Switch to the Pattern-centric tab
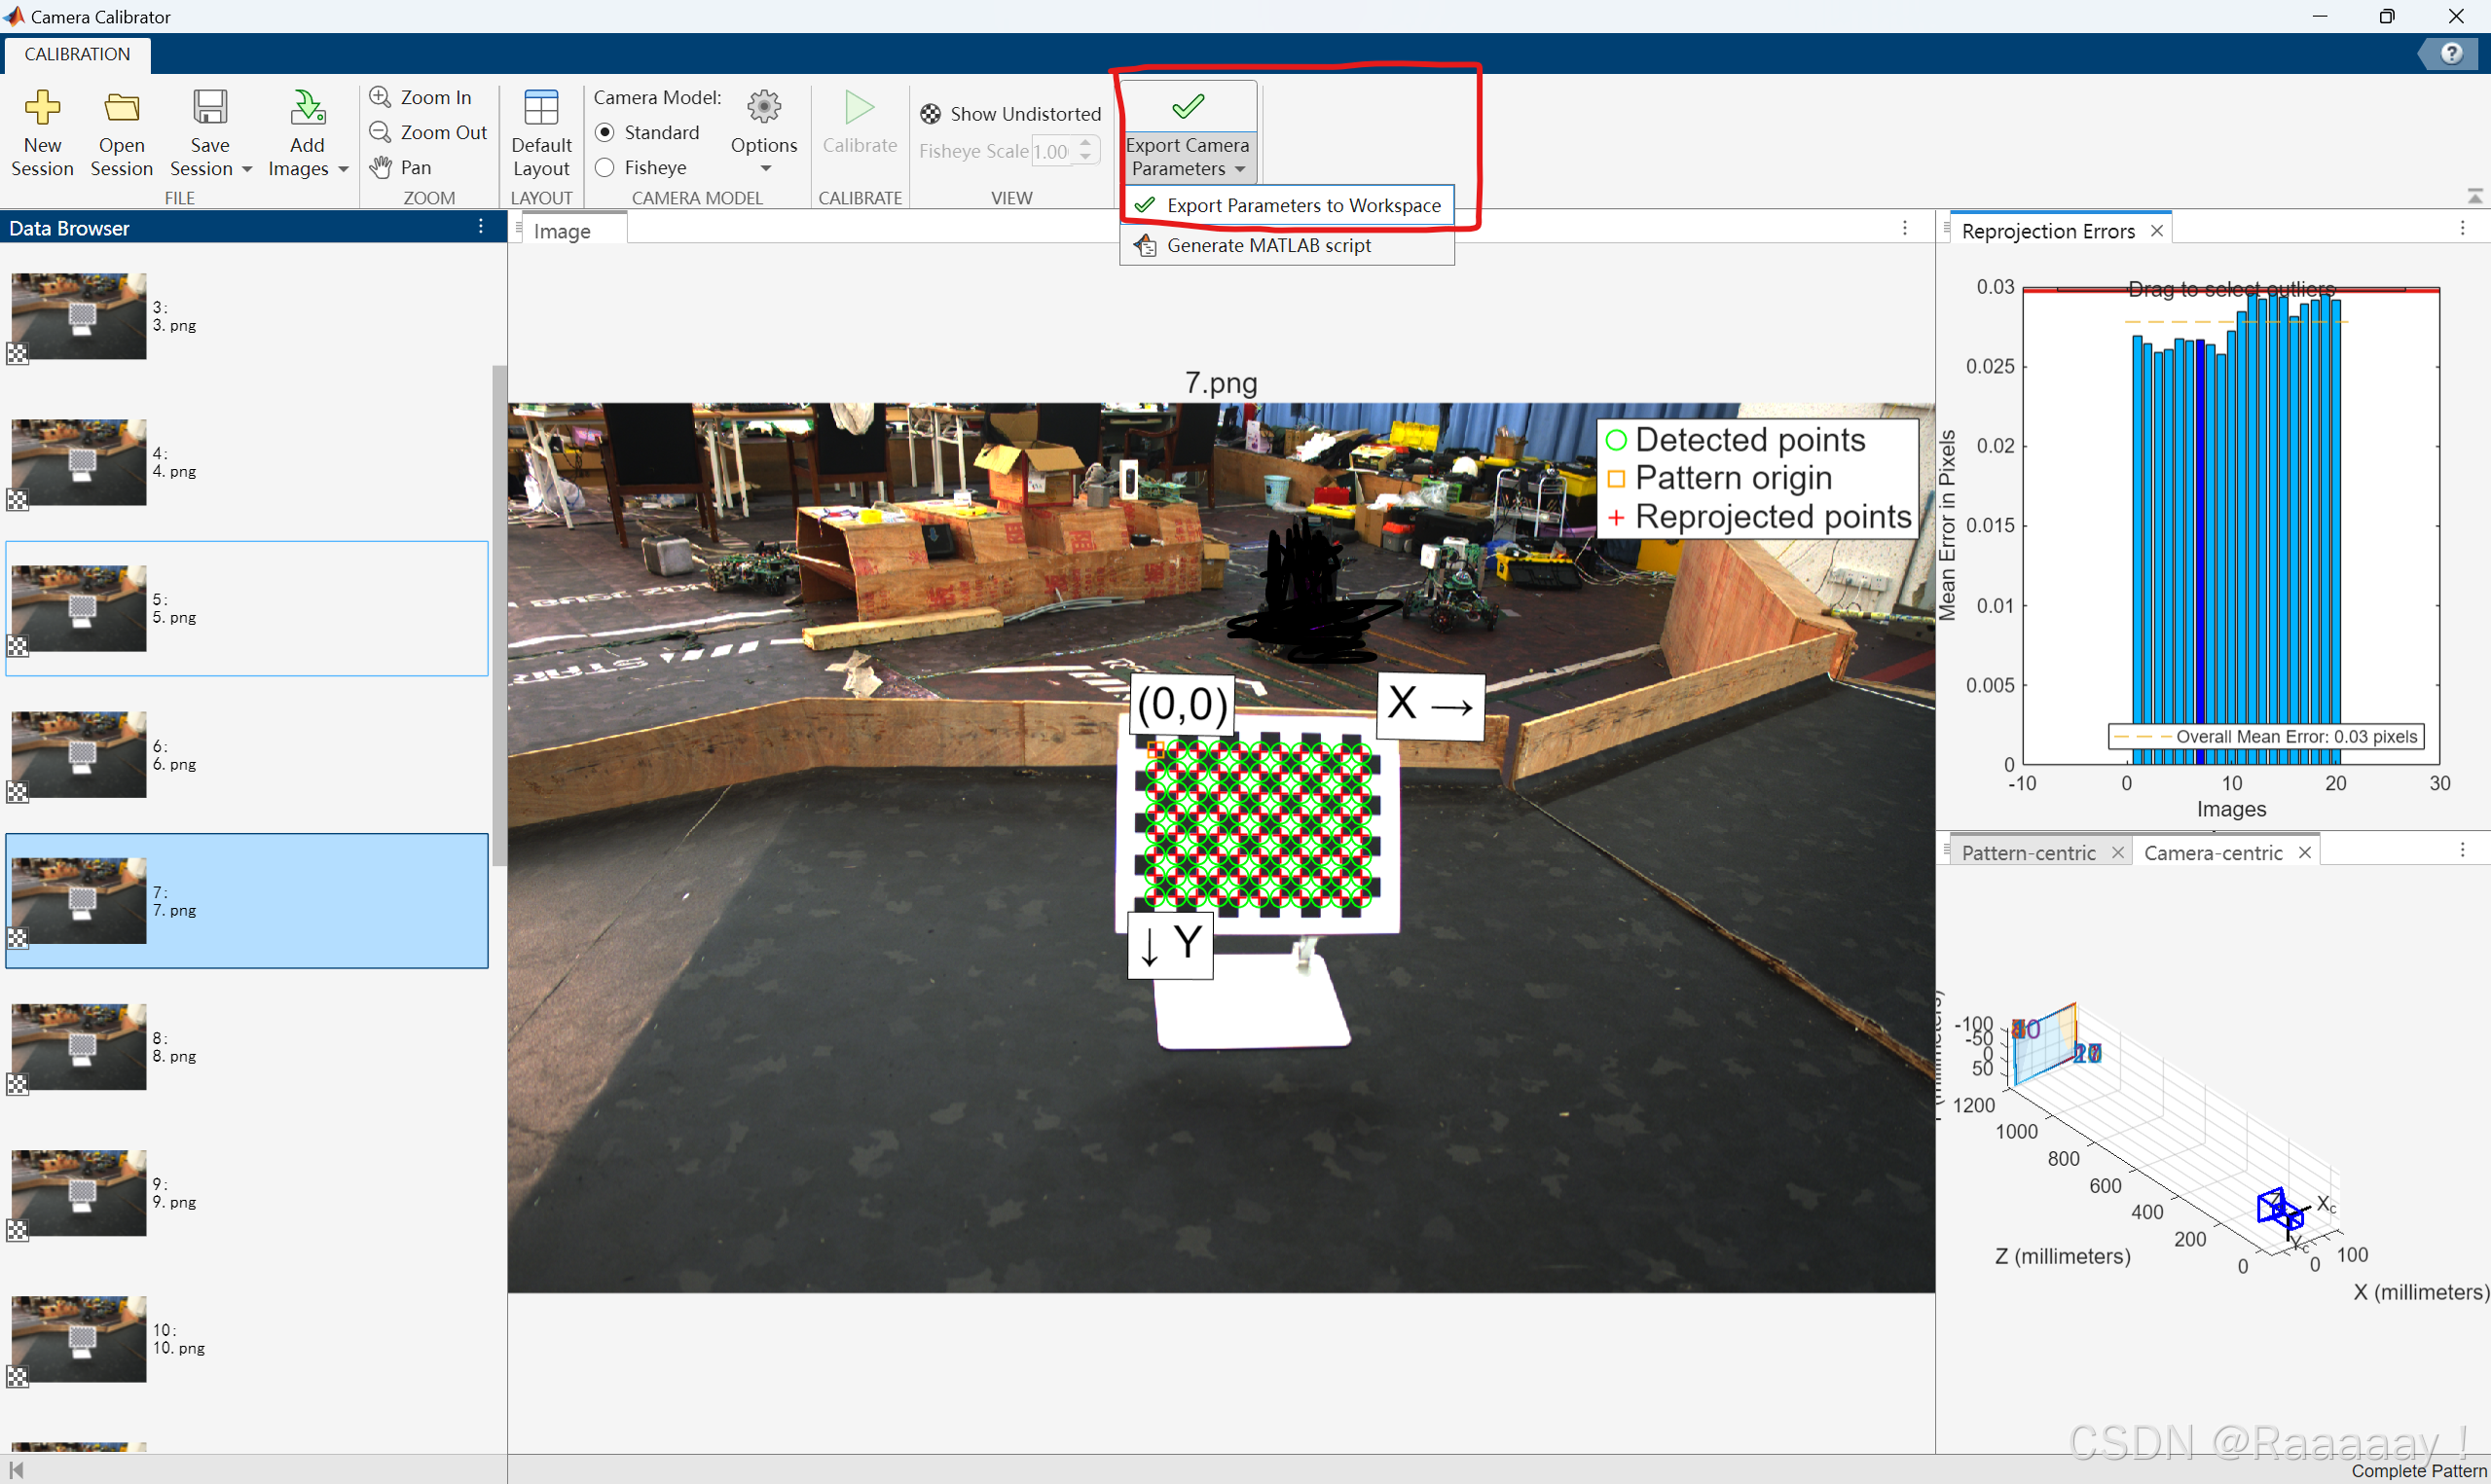Viewport: 2491px width, 1484px height. click(2027, 852)
